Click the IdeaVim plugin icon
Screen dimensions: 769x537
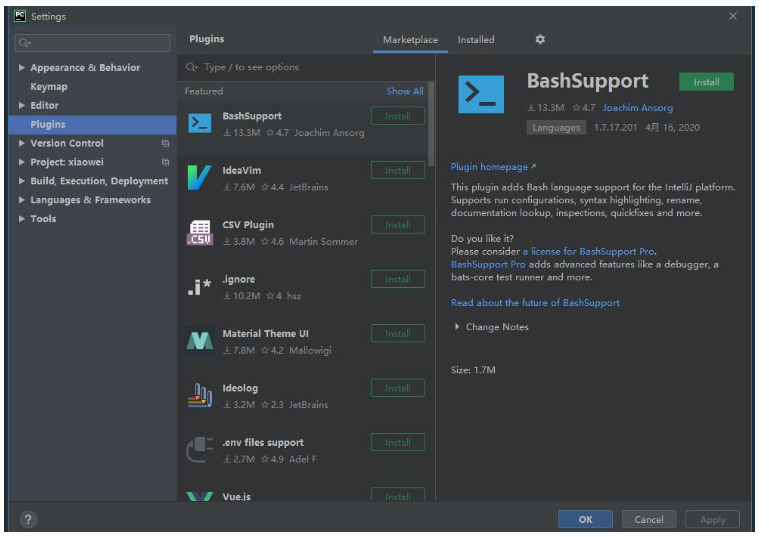[x=200, y=178]
